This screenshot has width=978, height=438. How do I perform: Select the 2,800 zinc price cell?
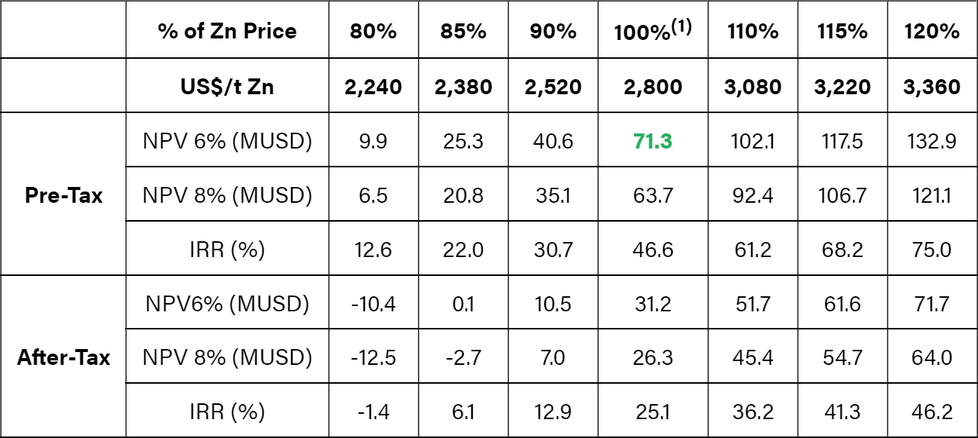(x=651, y=86)
